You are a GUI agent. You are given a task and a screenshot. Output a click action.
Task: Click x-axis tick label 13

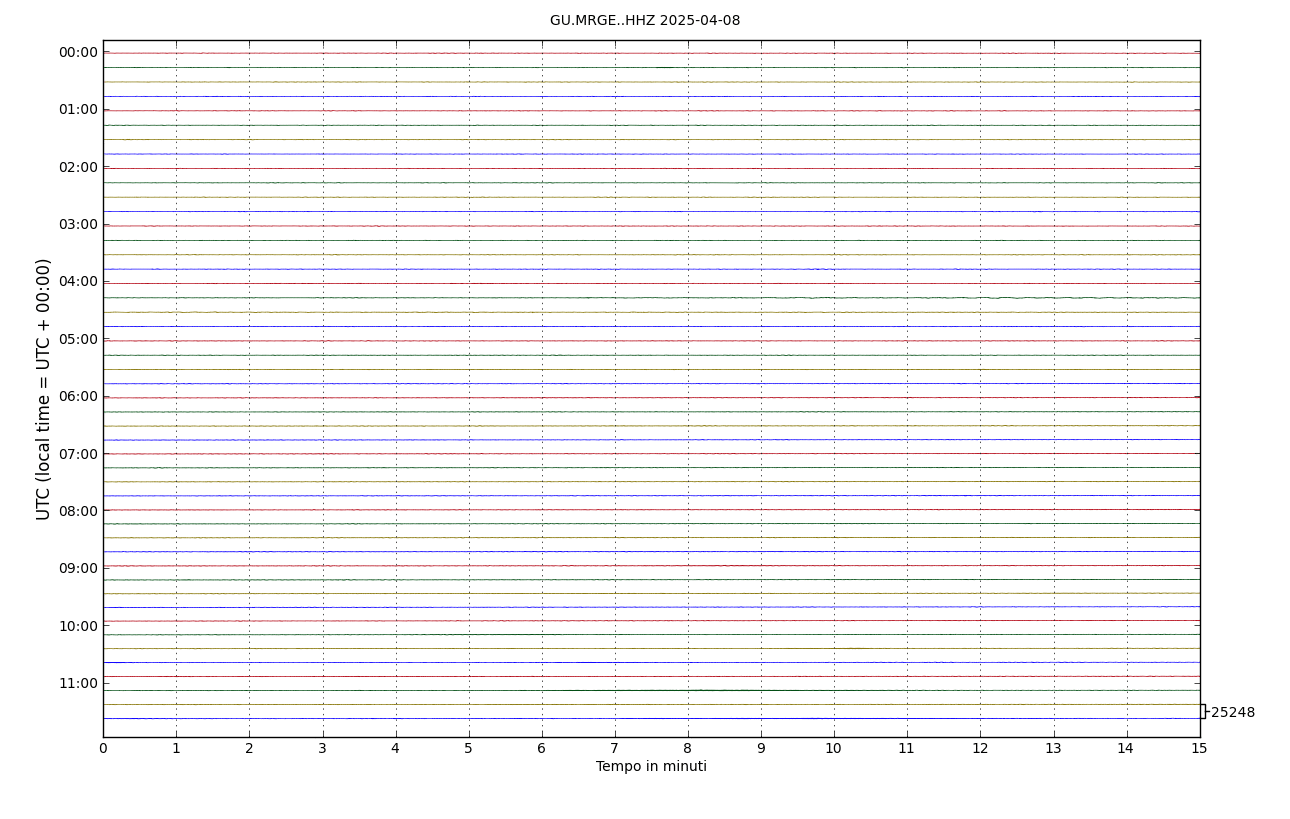(1053, 749)
